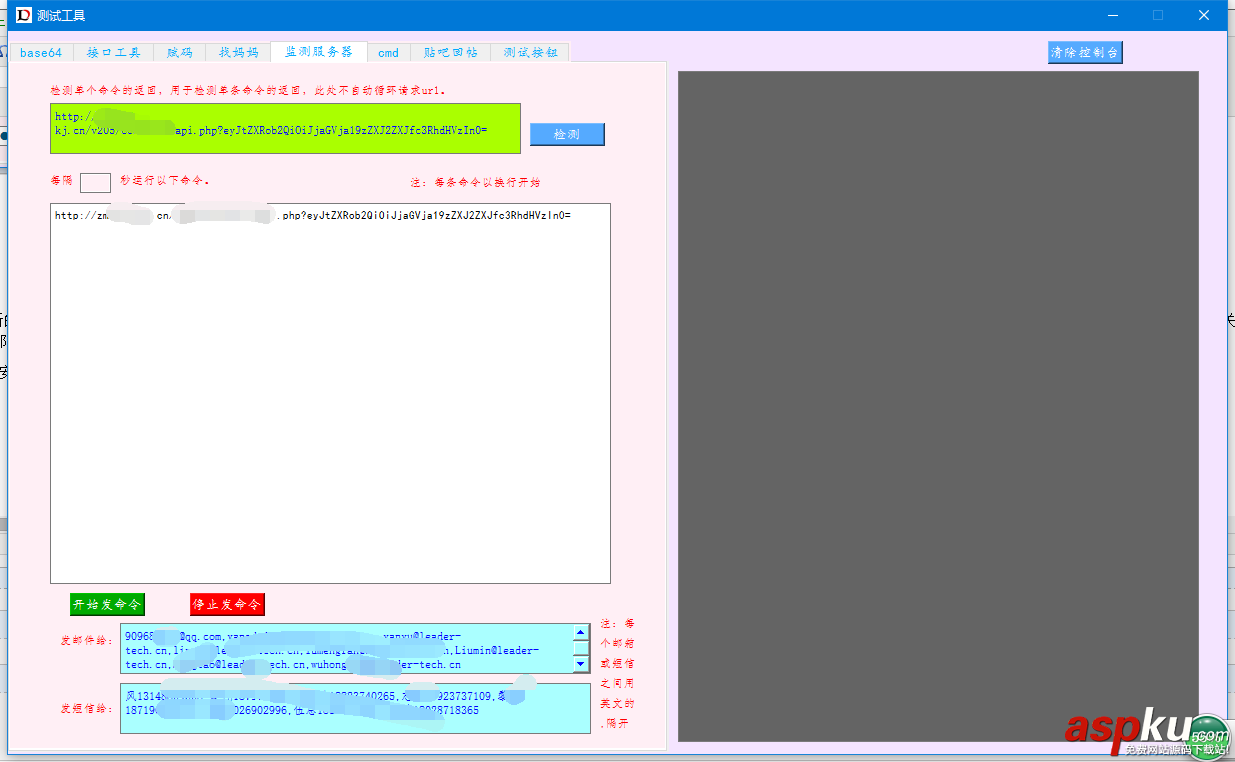The image size is (1235, 762).
Task: Click the interval seconds input box after 每隔
Action: point(94,182)
